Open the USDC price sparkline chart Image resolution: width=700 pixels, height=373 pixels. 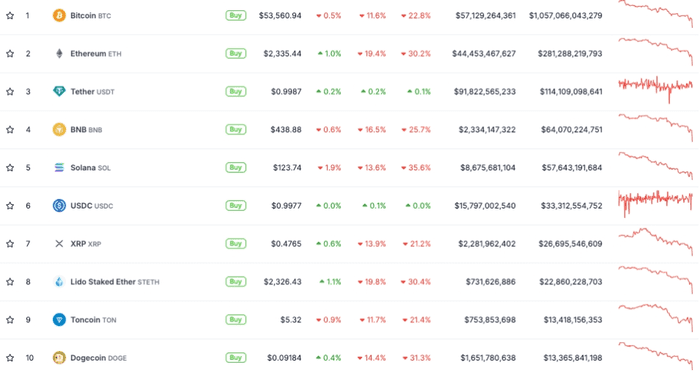click(655, 203)
